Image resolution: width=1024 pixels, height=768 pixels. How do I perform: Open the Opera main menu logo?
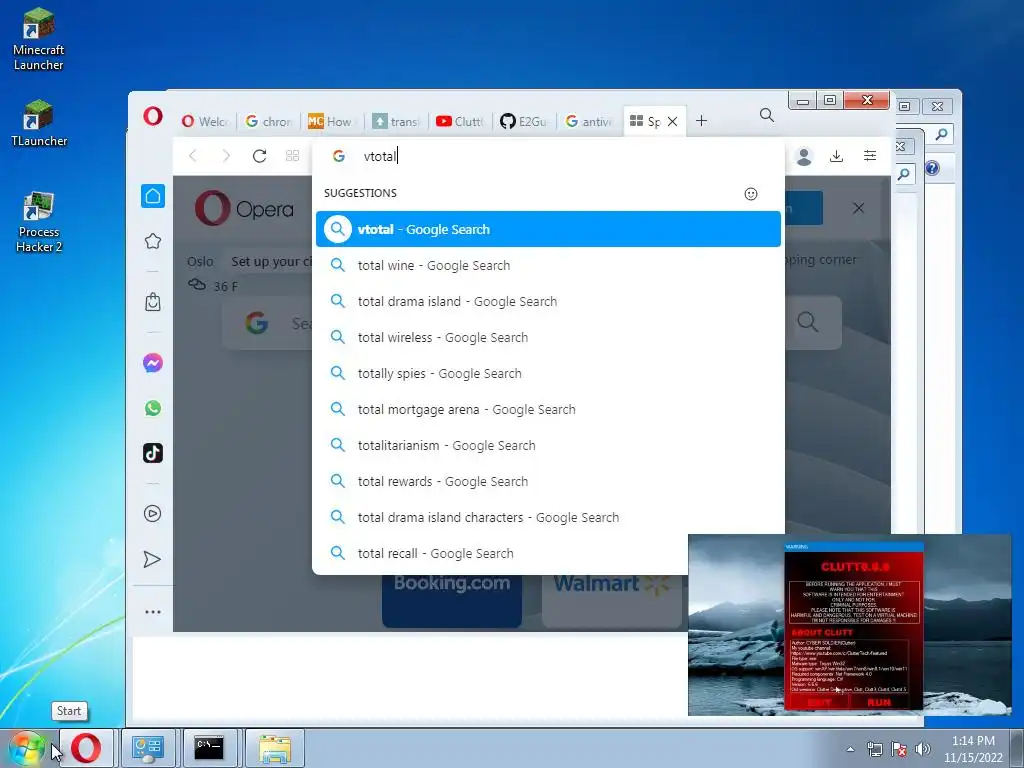point(153,117)
